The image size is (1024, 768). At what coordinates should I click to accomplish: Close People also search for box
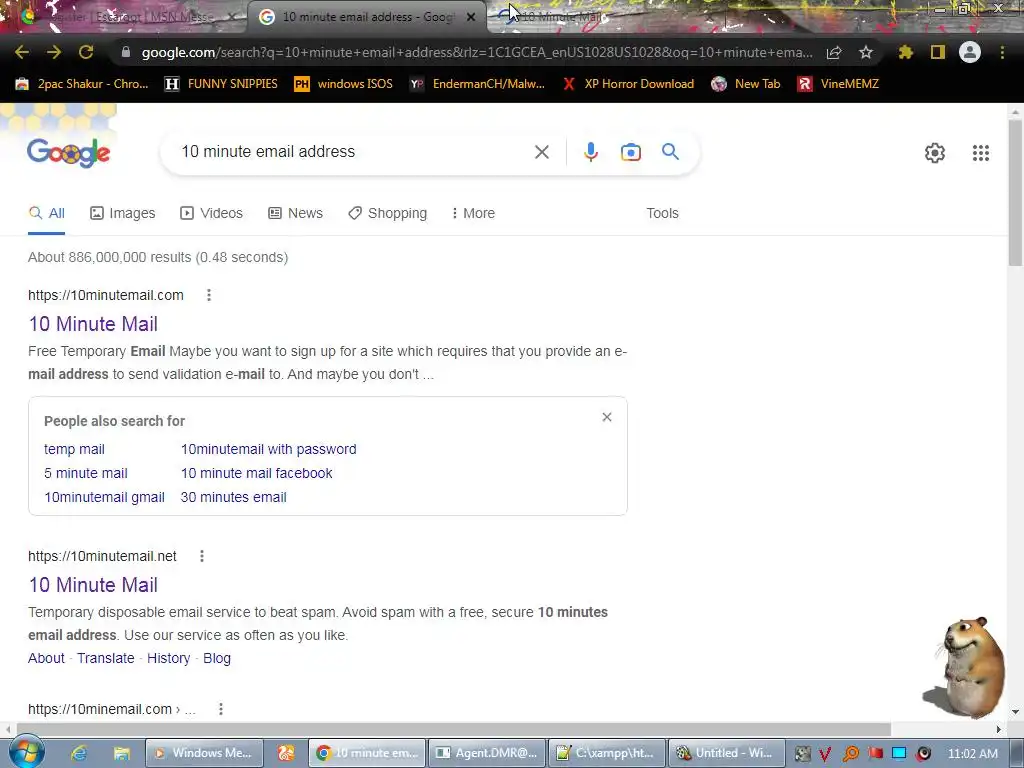pos(607,417)
